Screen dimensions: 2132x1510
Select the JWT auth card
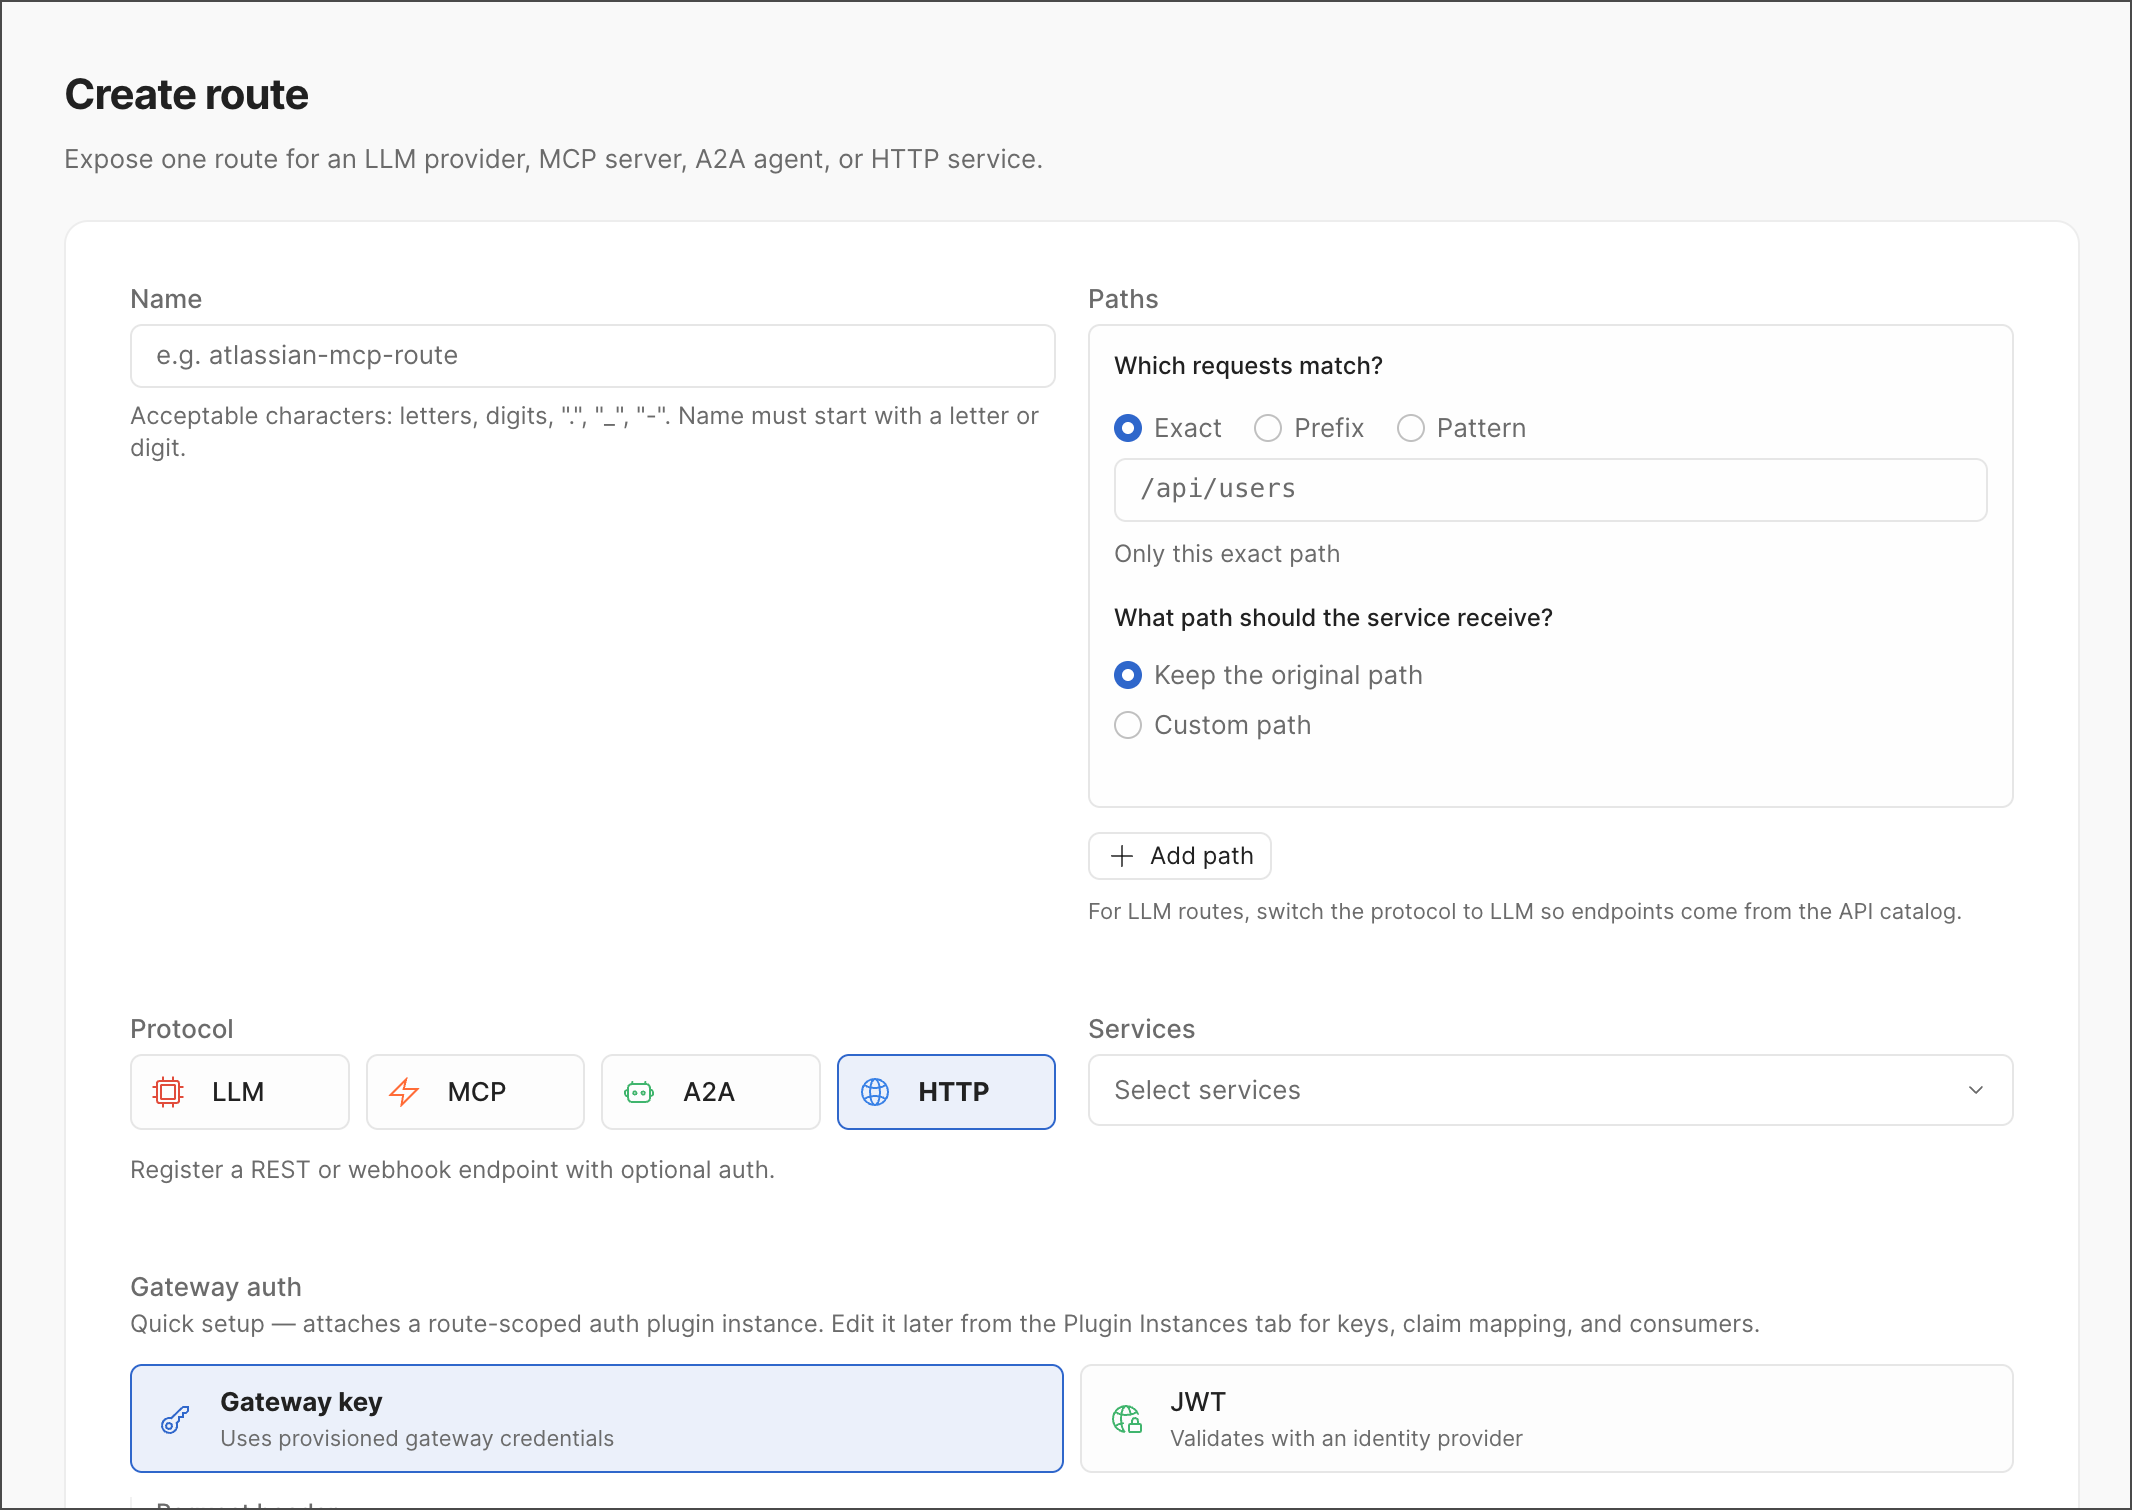click(x=1547, y=1419)
